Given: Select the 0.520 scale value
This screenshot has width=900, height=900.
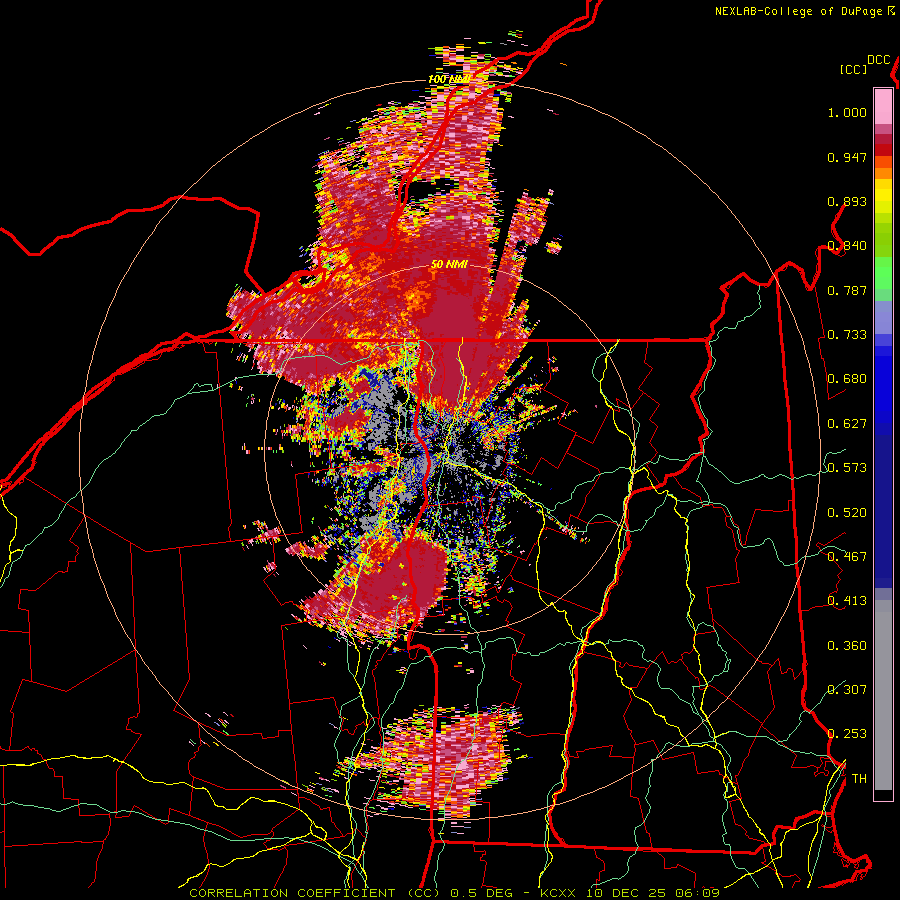Looking at the screenshot, I should [x=847, y=513].
